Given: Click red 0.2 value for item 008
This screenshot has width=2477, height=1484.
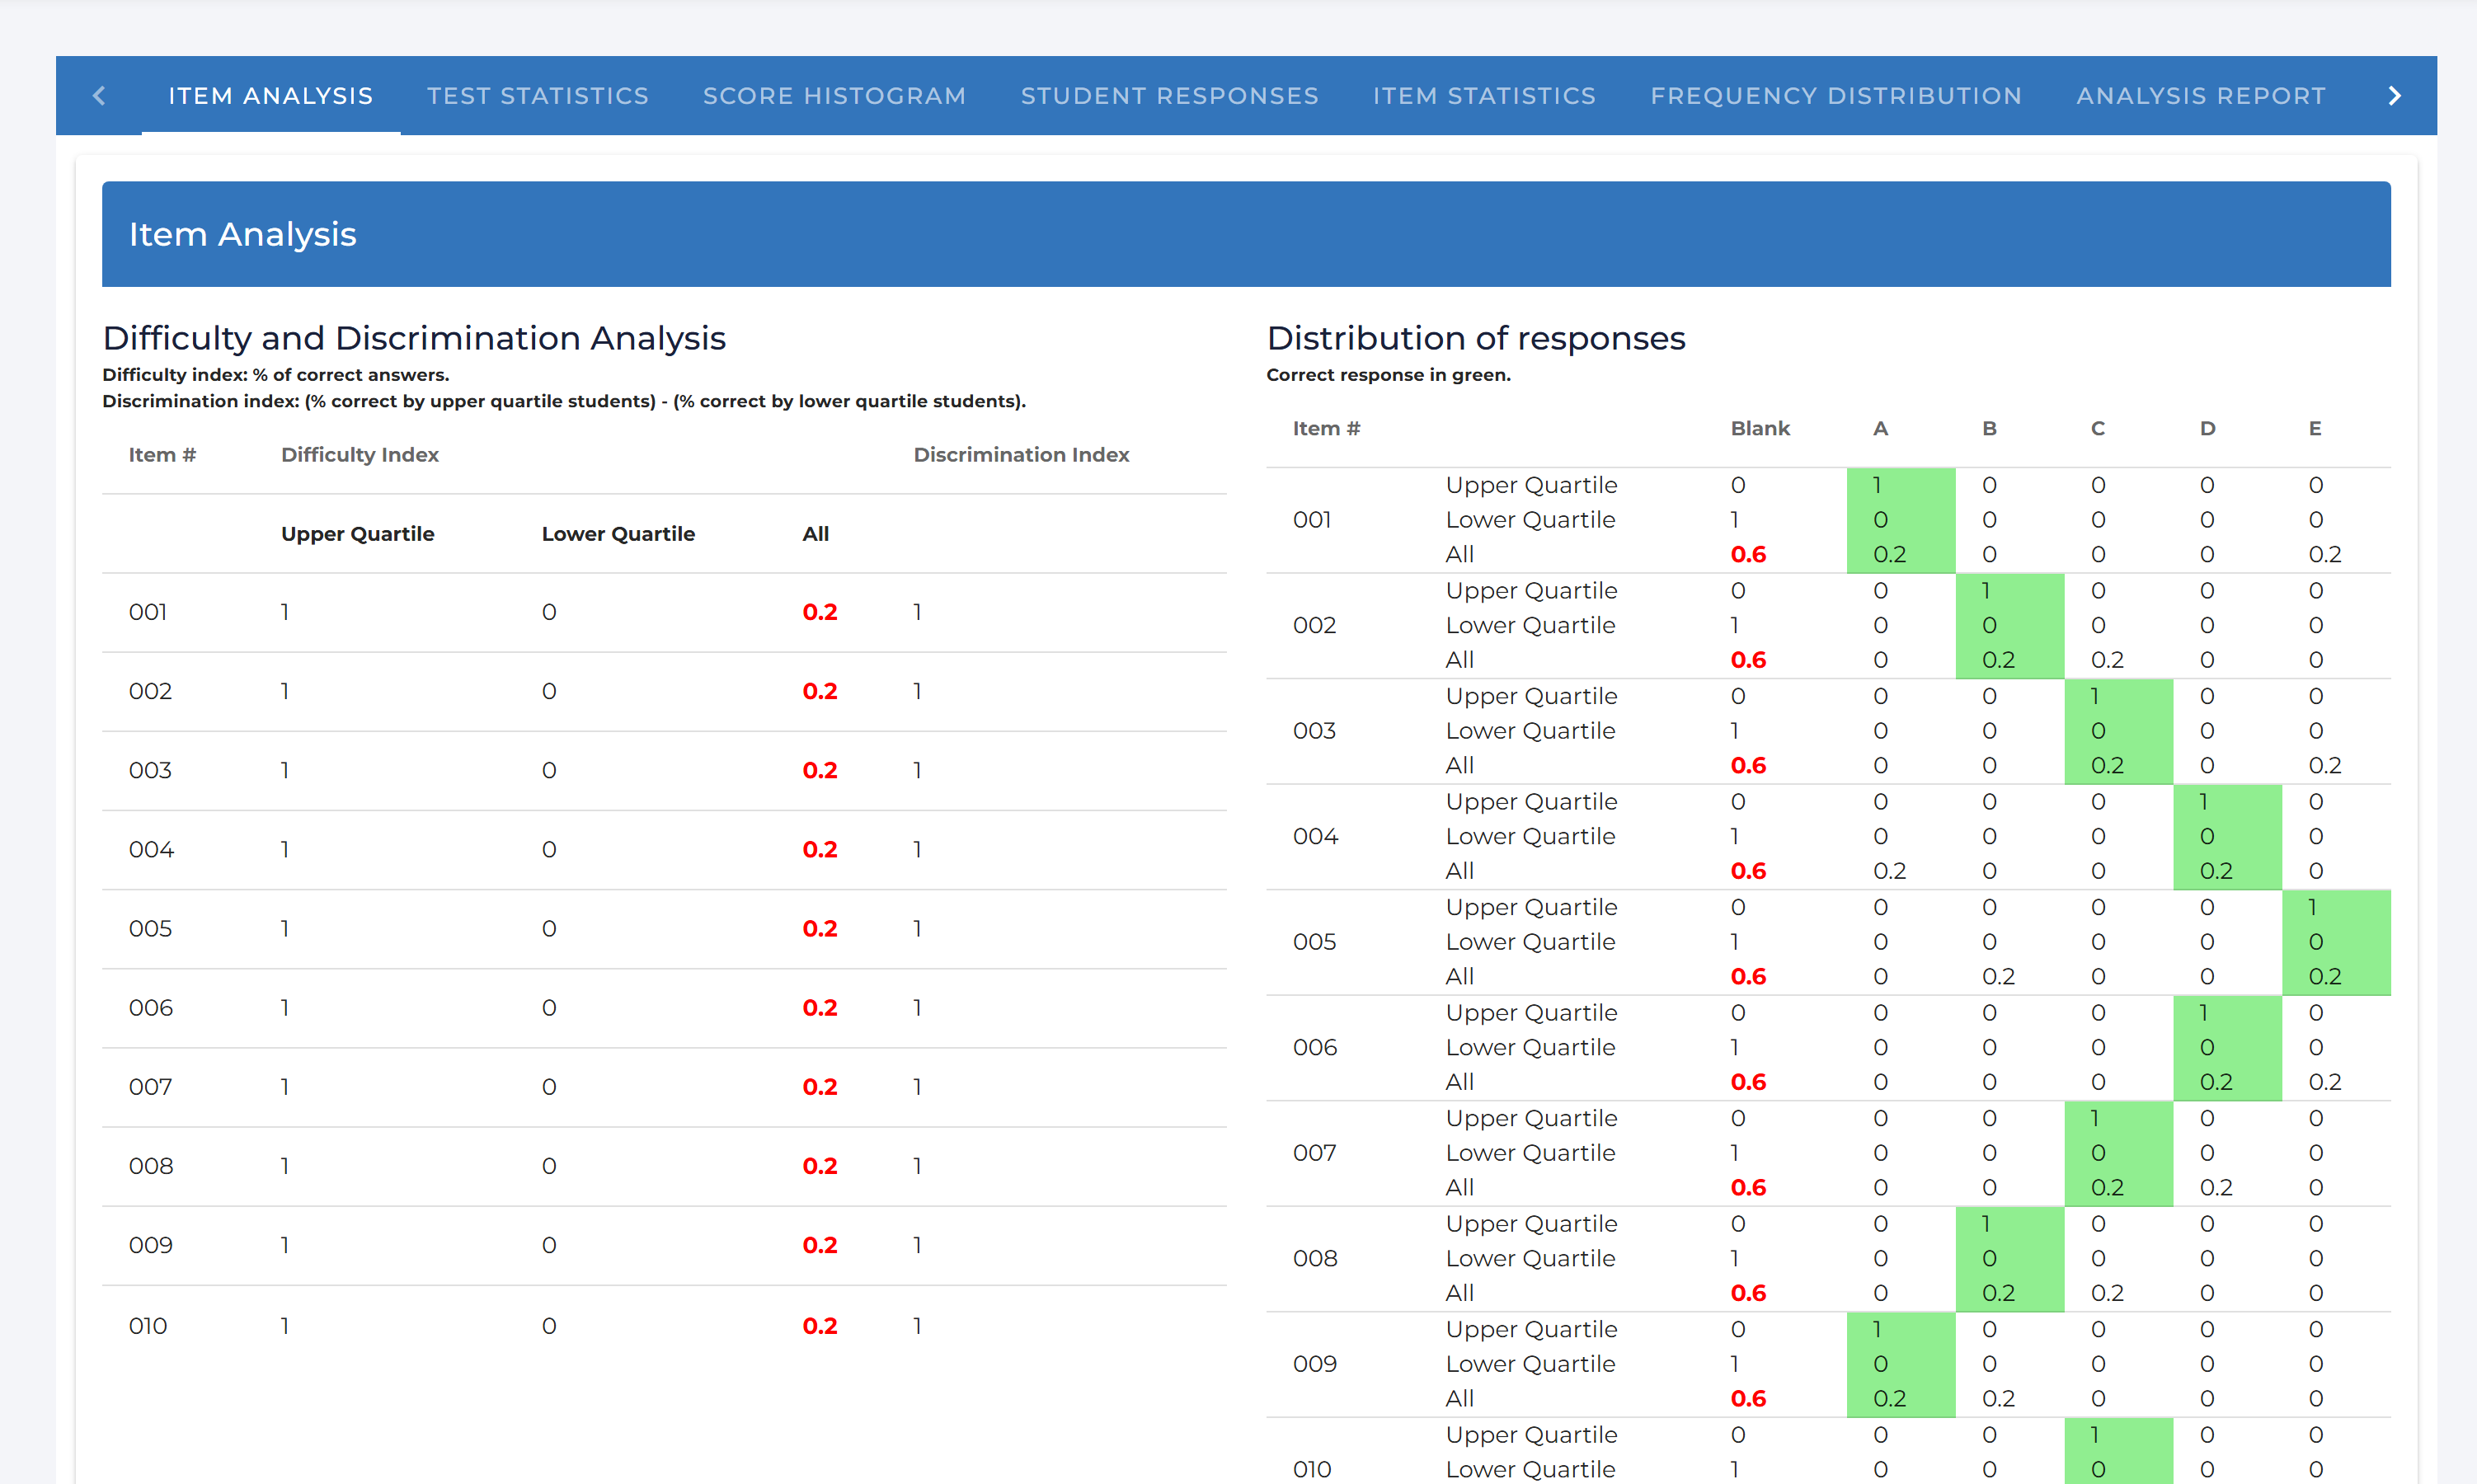Looking at the screenshot, I should [820, 1166].
